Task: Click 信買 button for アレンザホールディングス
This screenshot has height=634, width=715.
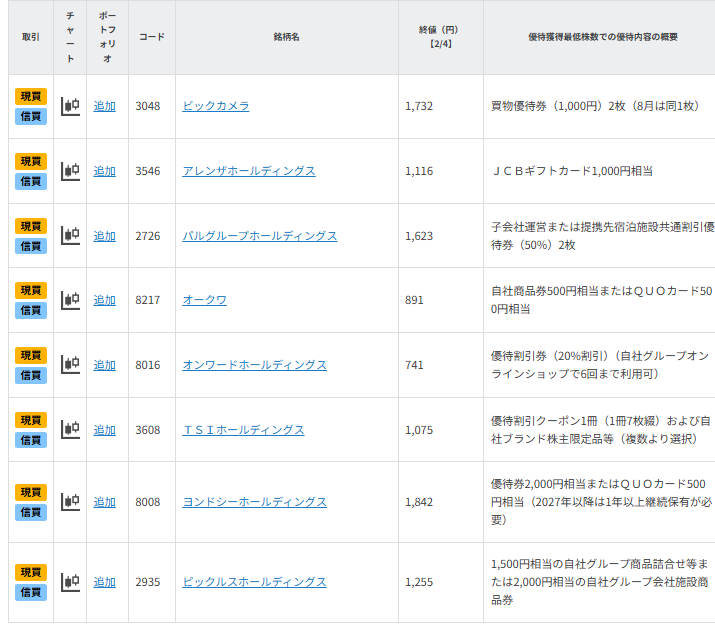Action: (x=31, y=182)
